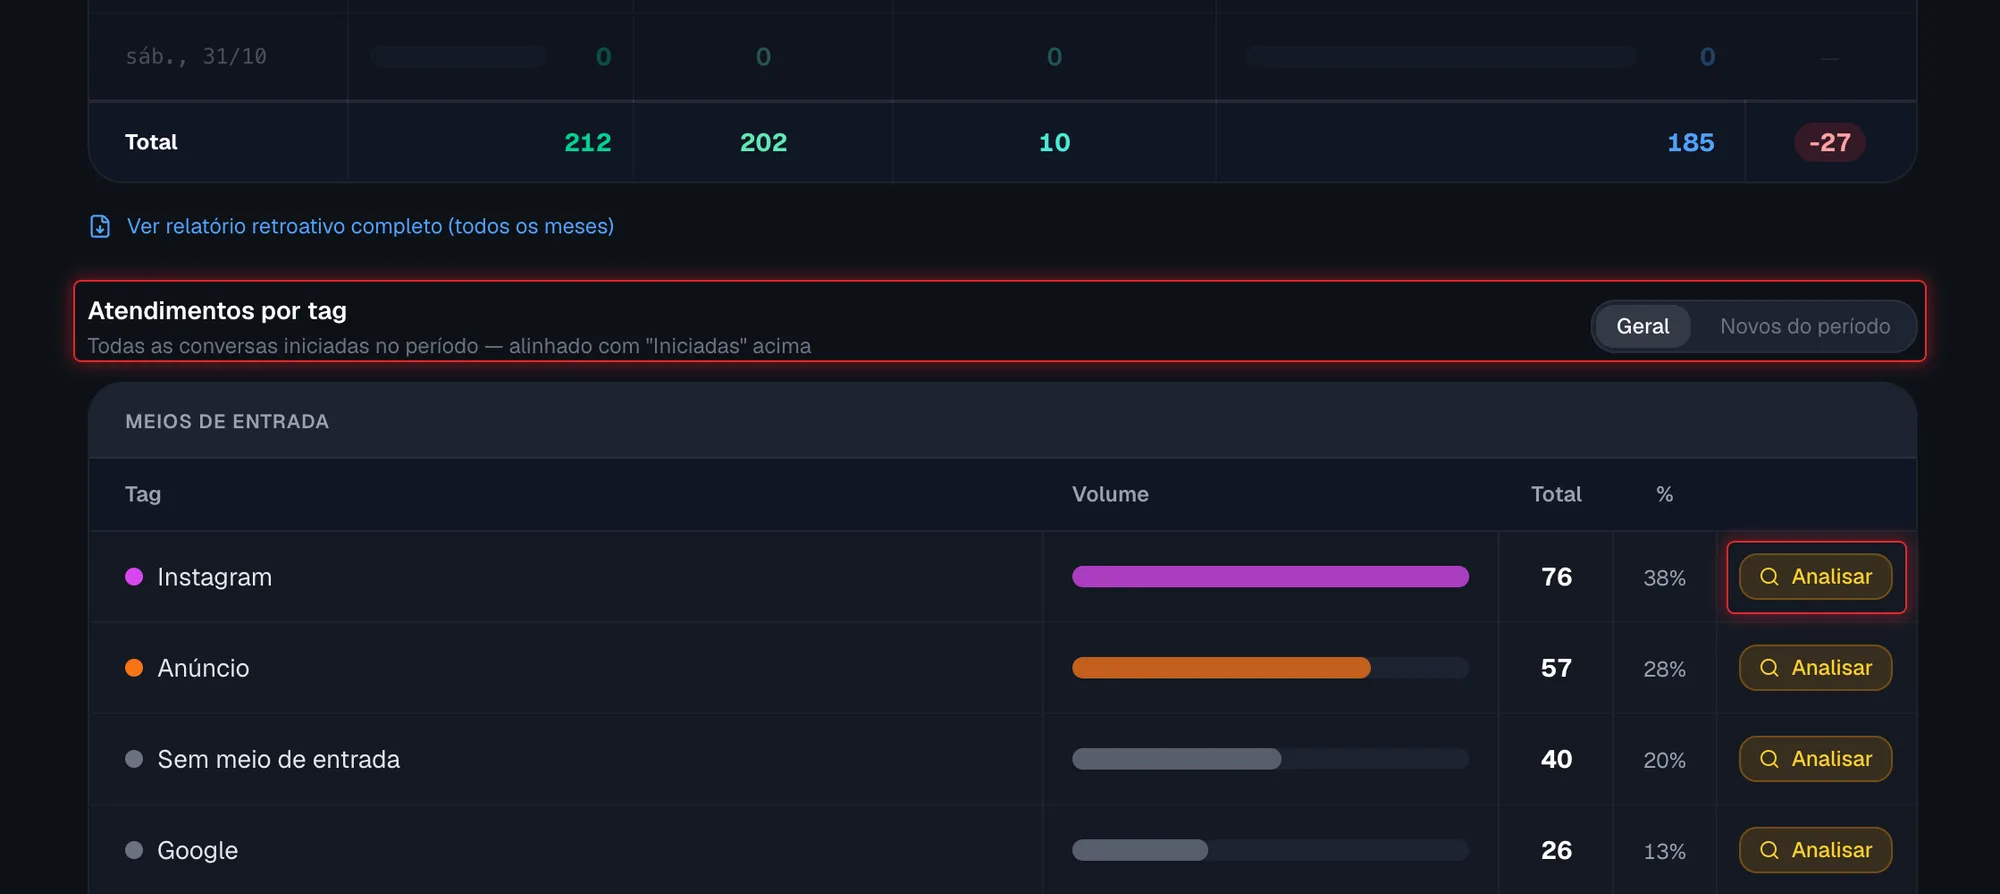
Task: Click the magnifier icon in Anúncio's Analisar button
Action: tap(1769, 668)
